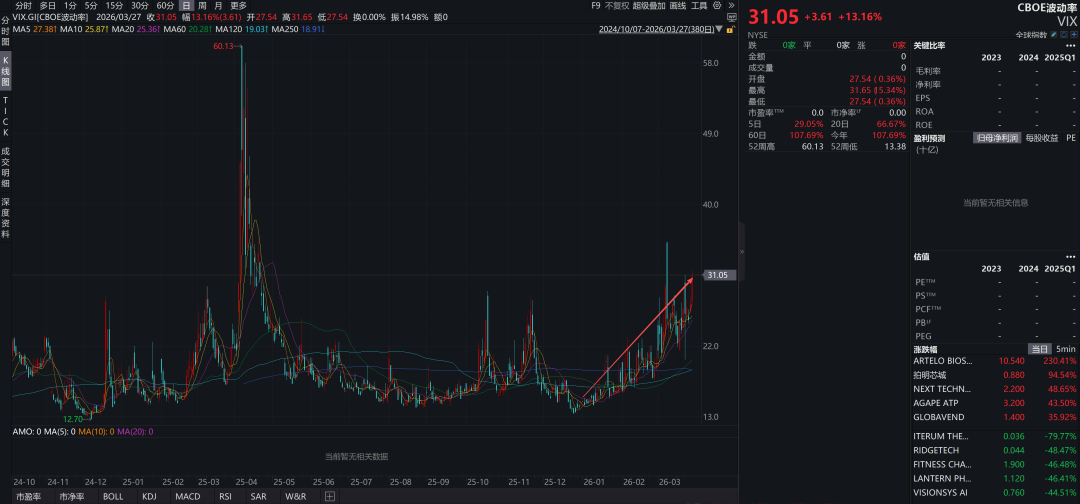Add a new indicator panel with plus icon

(x=329, y=496)
